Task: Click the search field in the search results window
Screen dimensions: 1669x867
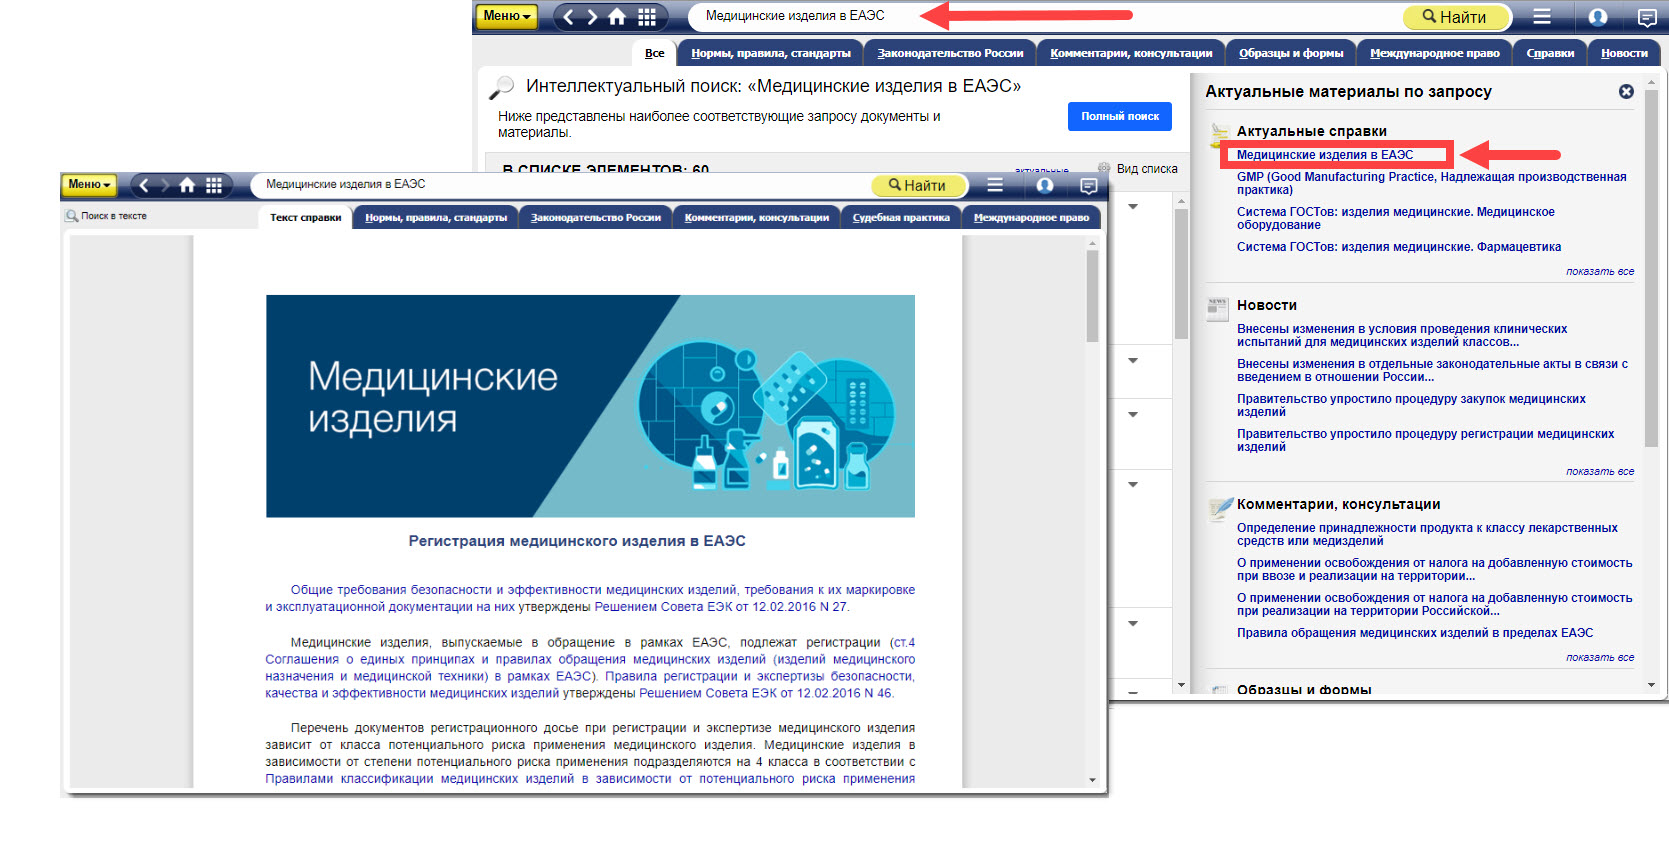Action: [1040, 16]
